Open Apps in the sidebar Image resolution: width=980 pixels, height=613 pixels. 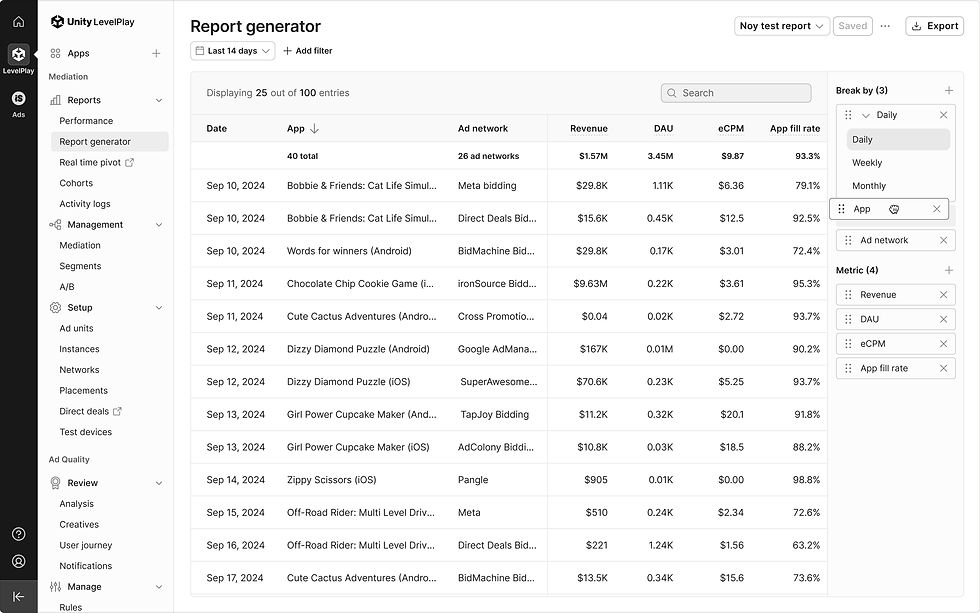(x=78, y=54)
